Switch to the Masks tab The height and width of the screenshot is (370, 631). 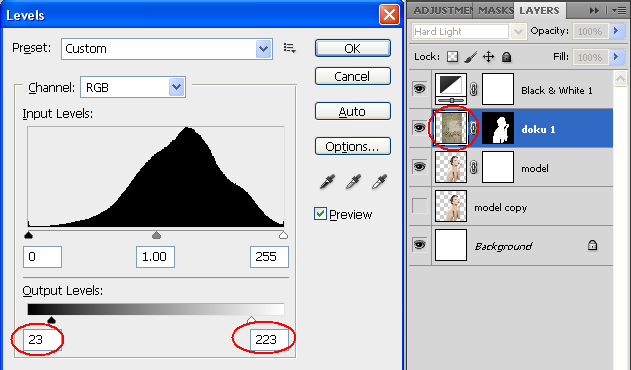coord(495,11)
